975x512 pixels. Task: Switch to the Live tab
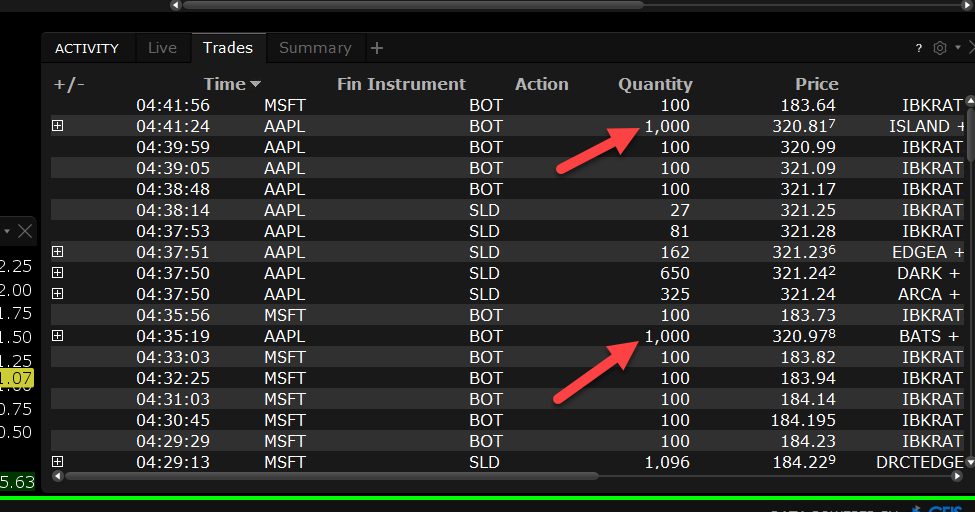pyautogui.click(x=162, y=48)
